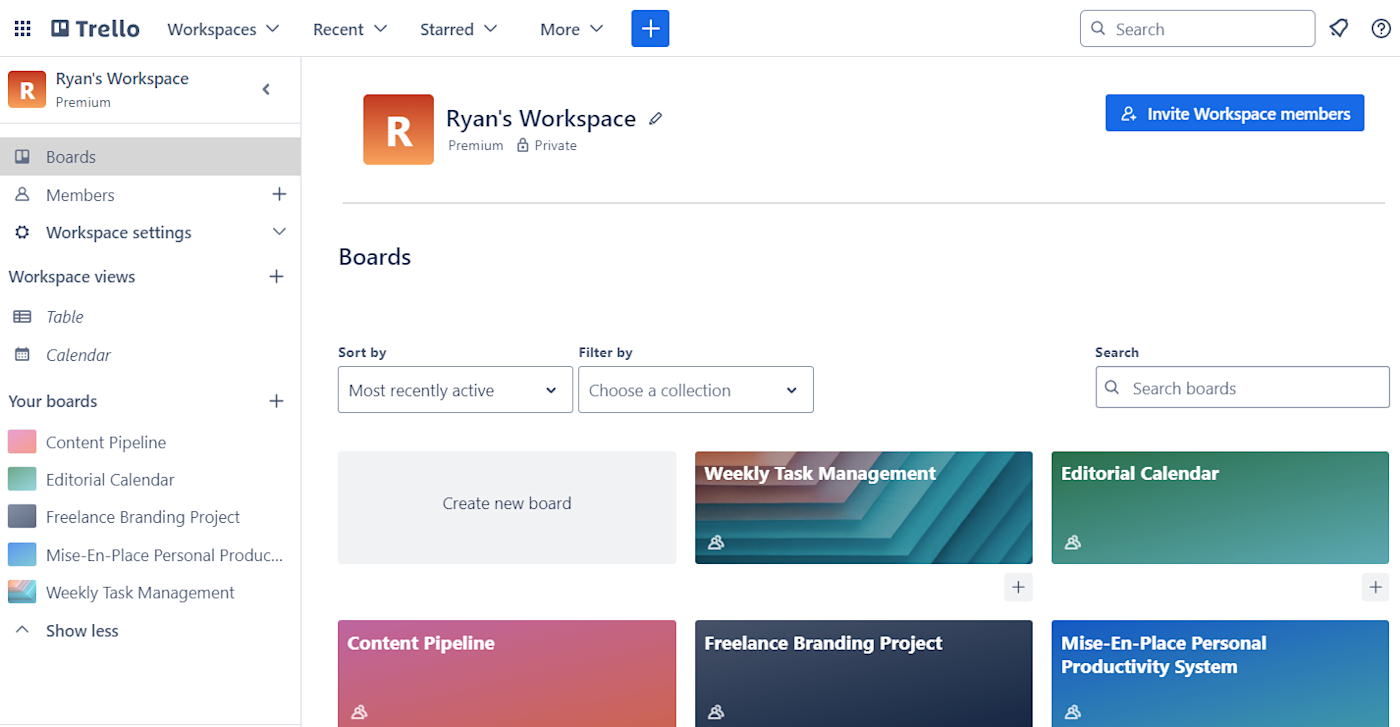Open the Choose a collection filter dropdown
1400x727 pixels.
(696, 390)
